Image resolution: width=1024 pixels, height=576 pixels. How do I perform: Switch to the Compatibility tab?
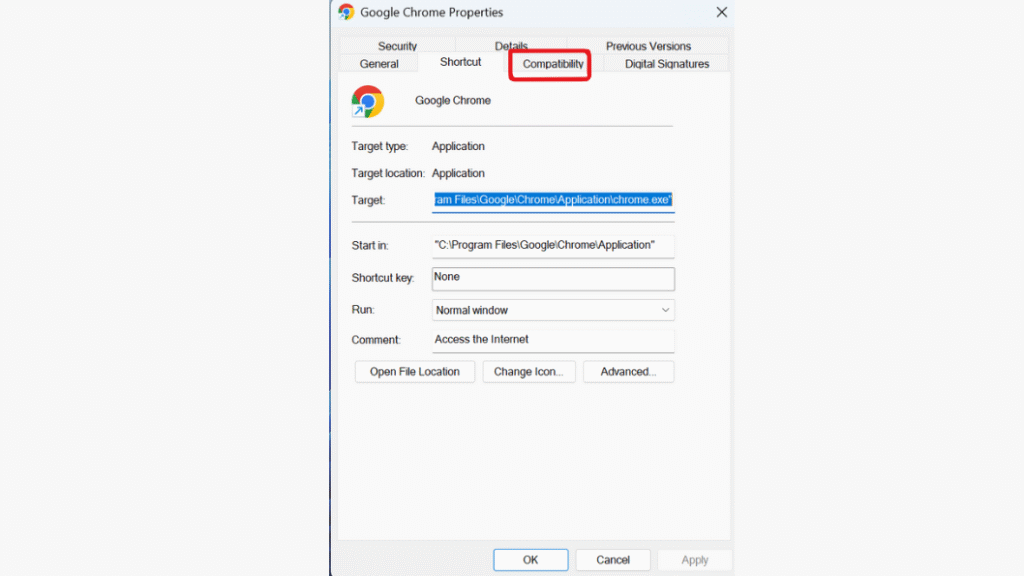coord(552,64)
